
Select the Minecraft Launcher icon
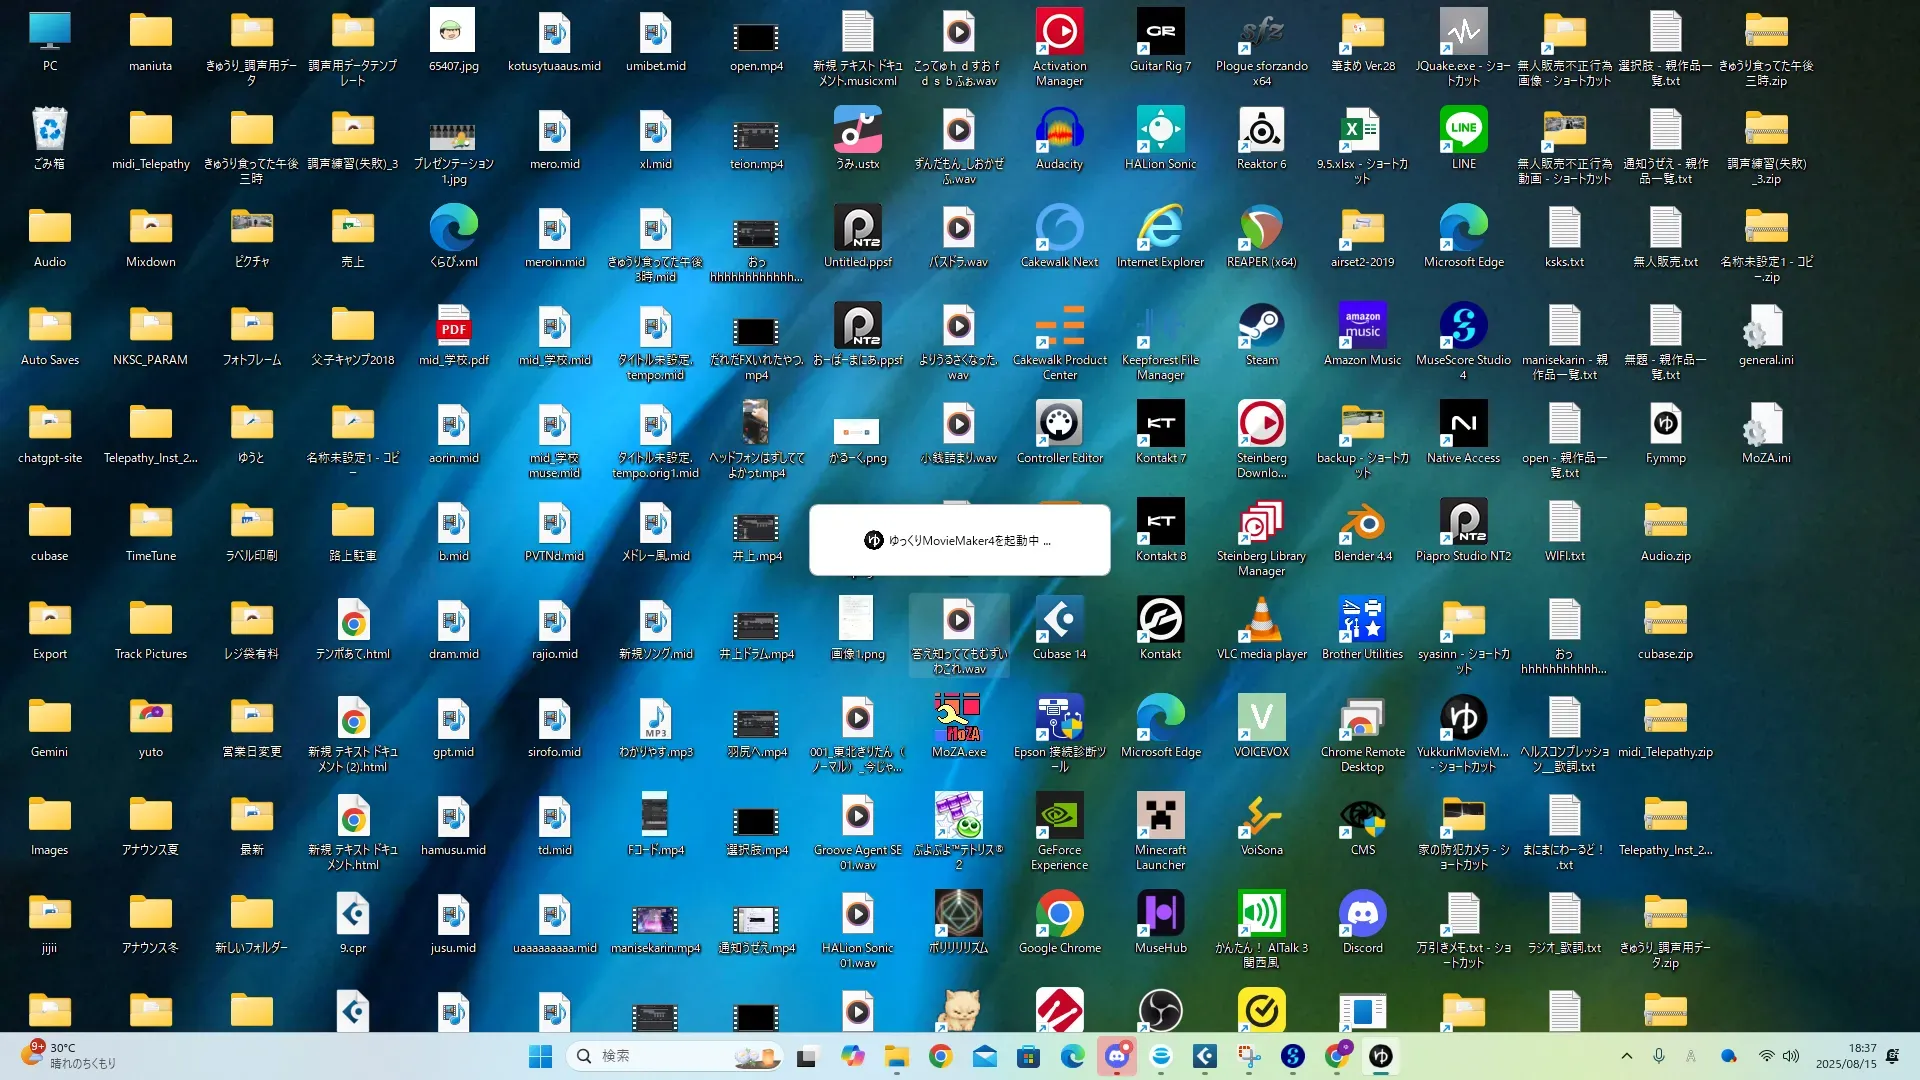click(x=1160, y=817)
